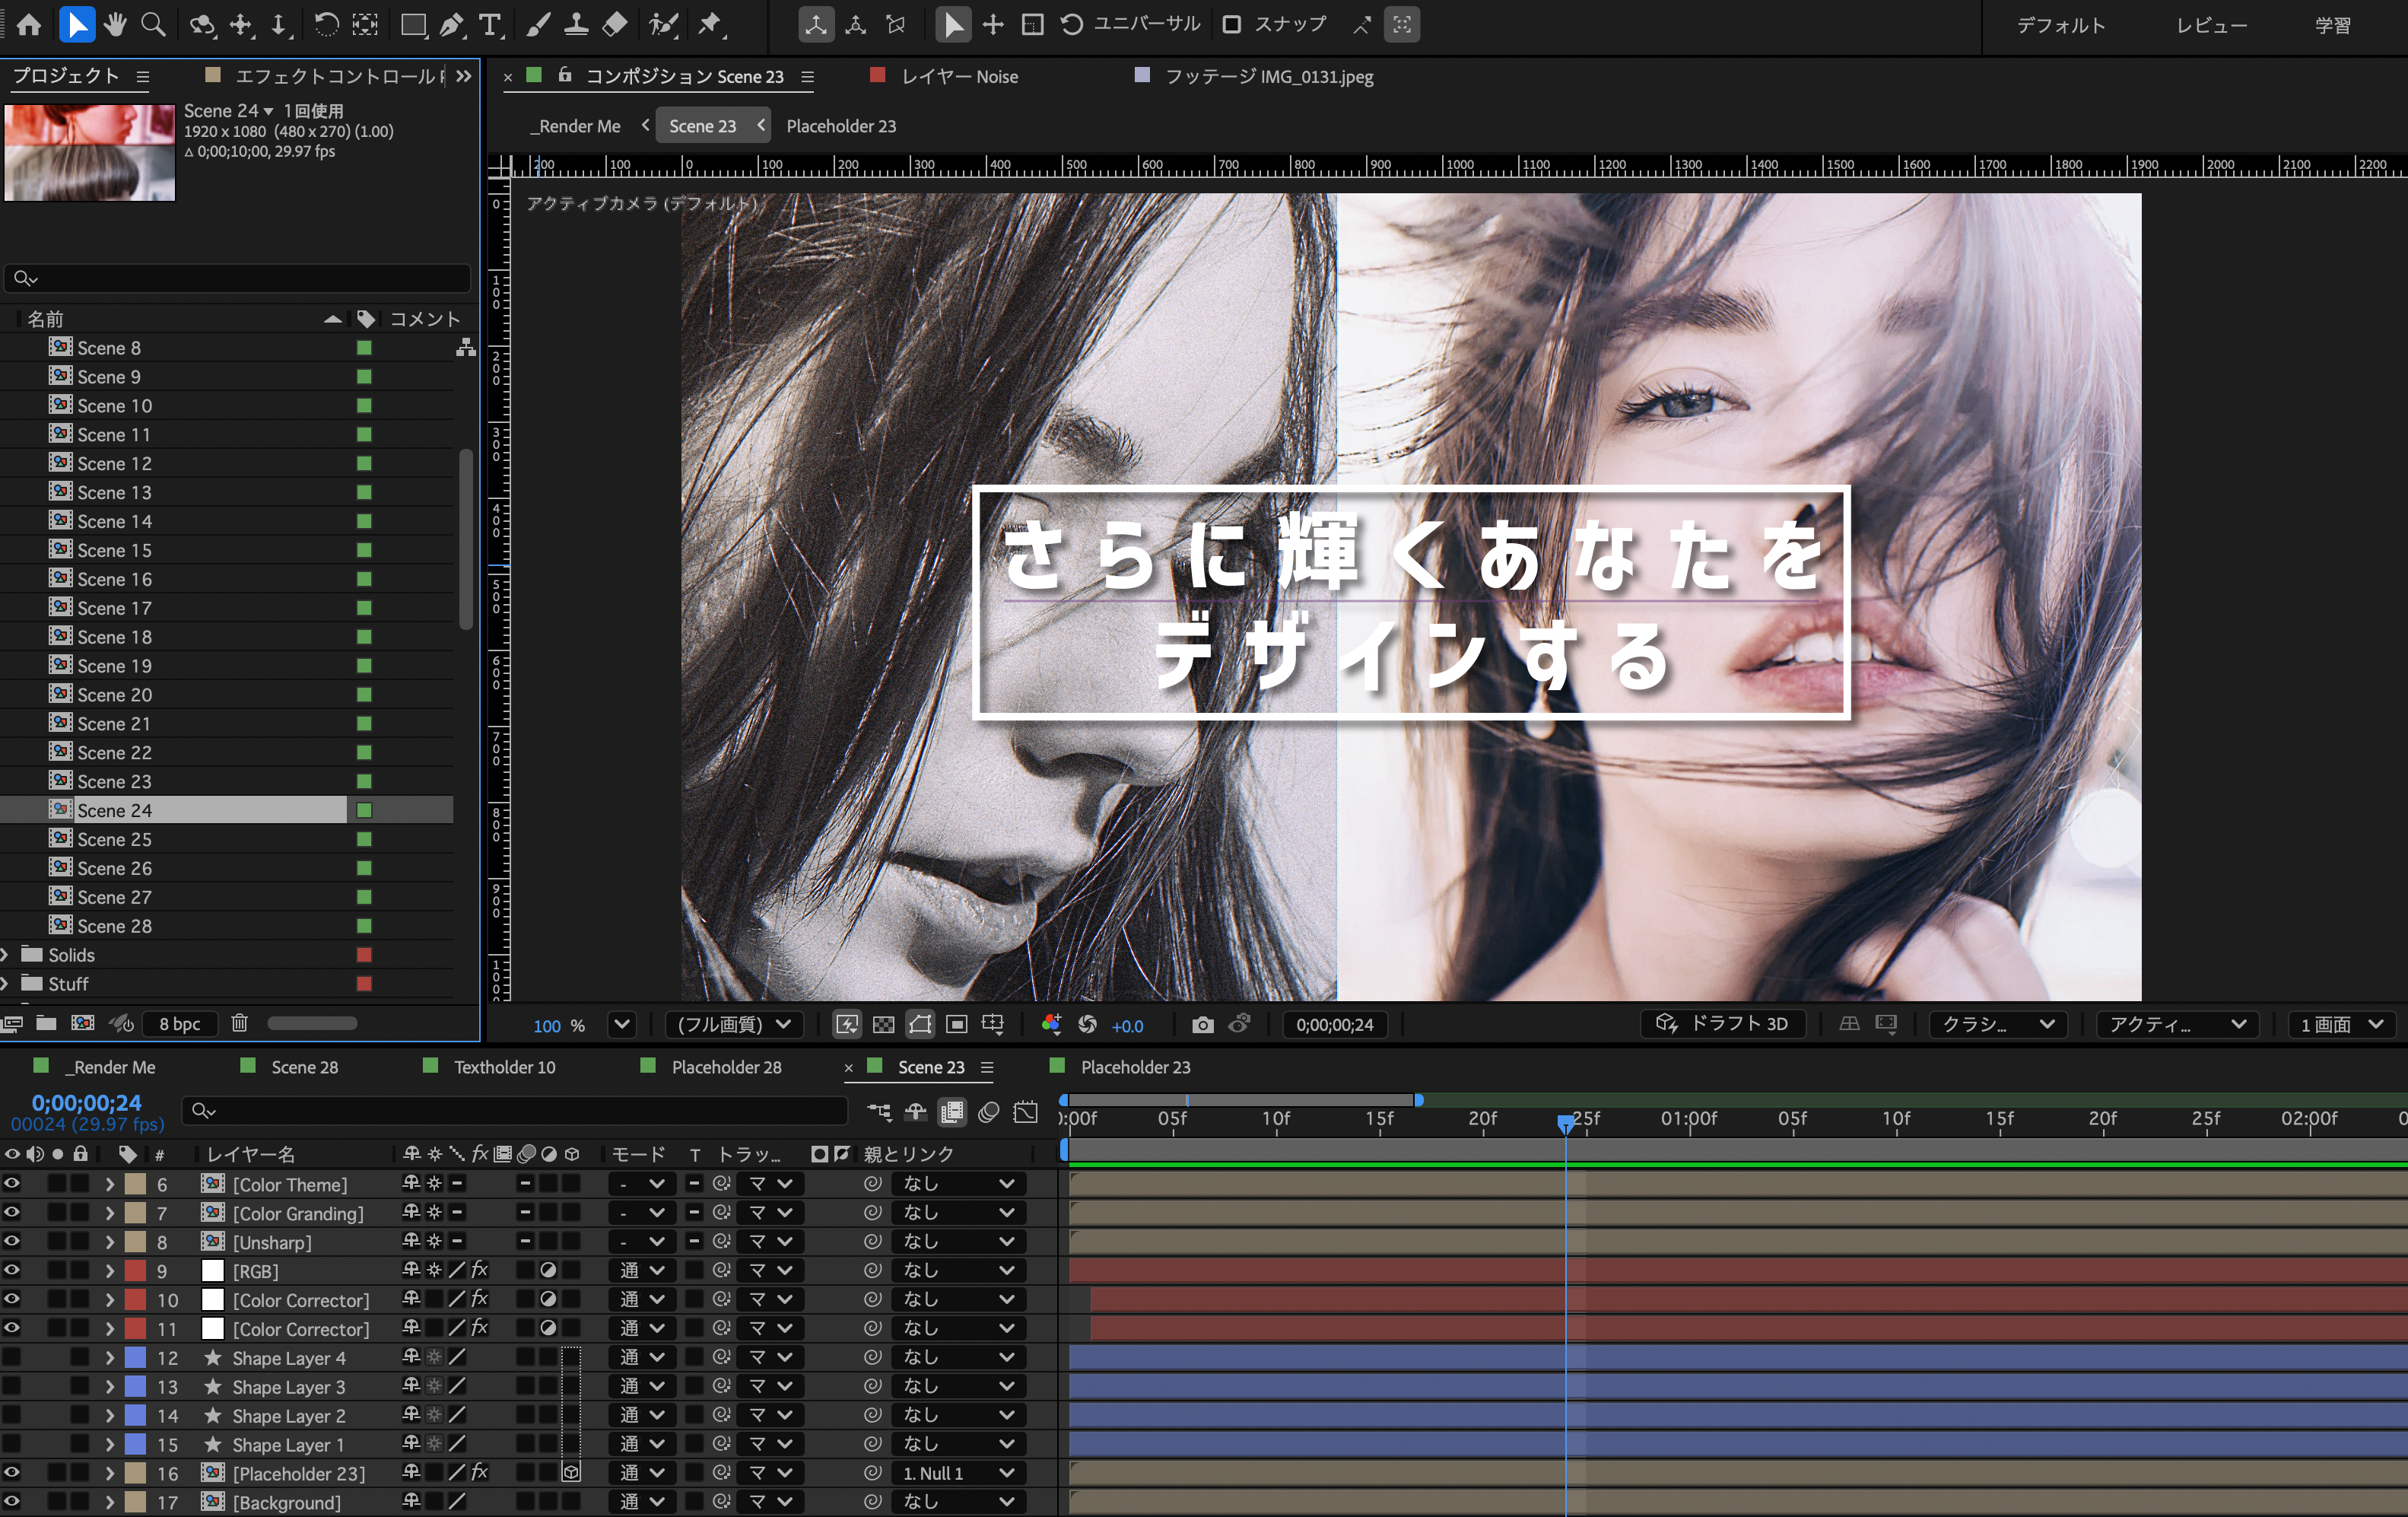Toggle スナップ snapping in the toolbar

pos(1232,24)
